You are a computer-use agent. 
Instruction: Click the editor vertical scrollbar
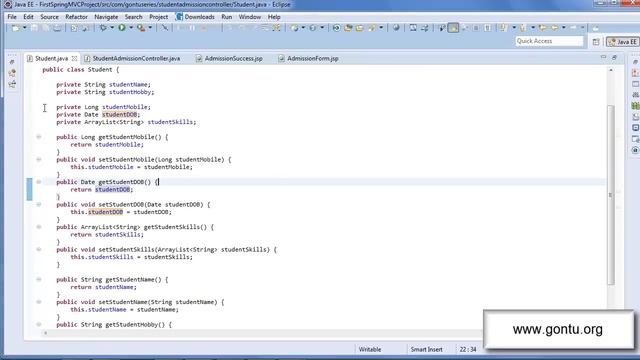(x=611, y=195)
